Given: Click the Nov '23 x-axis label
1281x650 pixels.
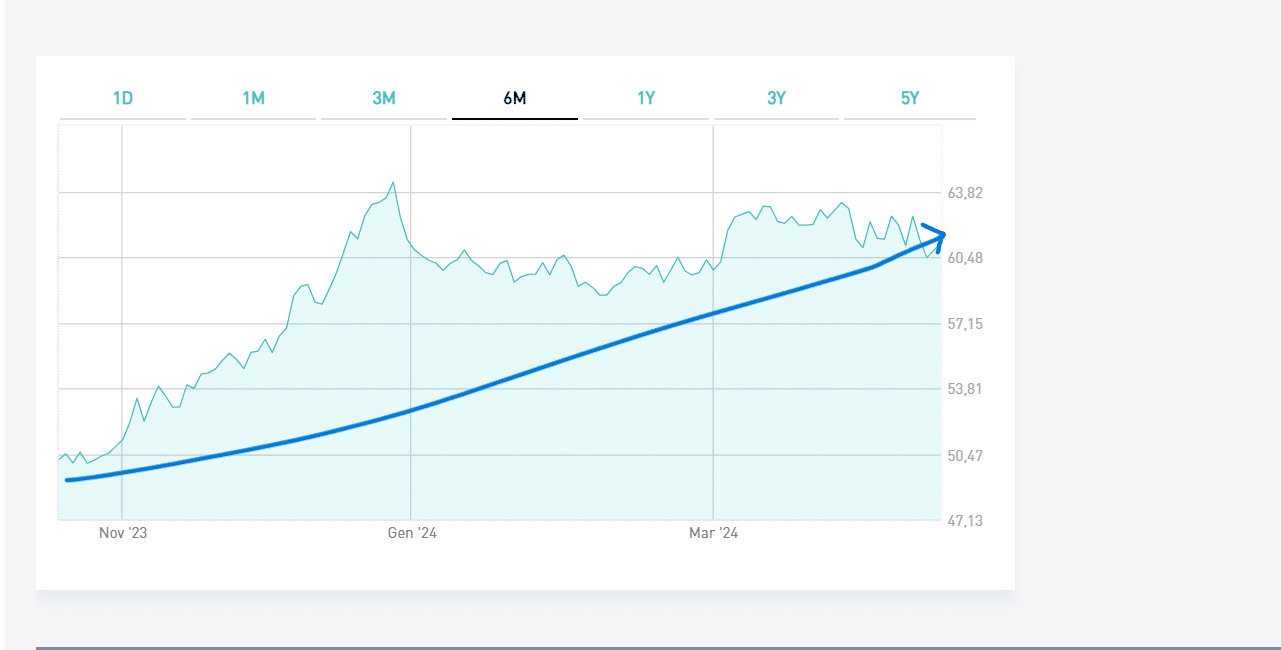Looking at the screenshot, I should coord(123,534).
